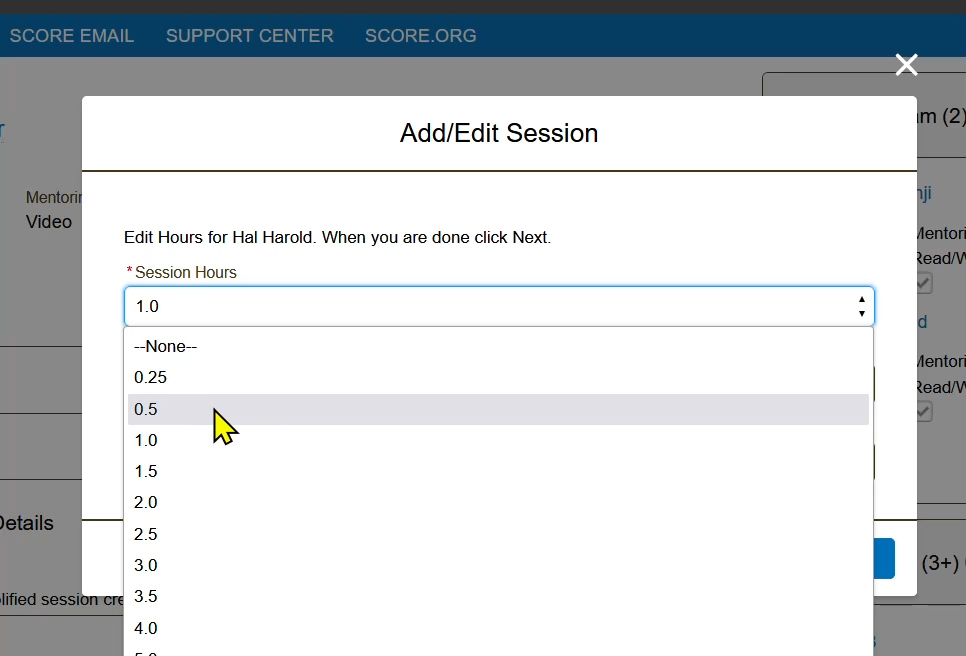The width and height of the screenshot is (966, 656).
Task: Toggle the upper Read/Write checkbox behind the dialog
Action: pos(924,284)
